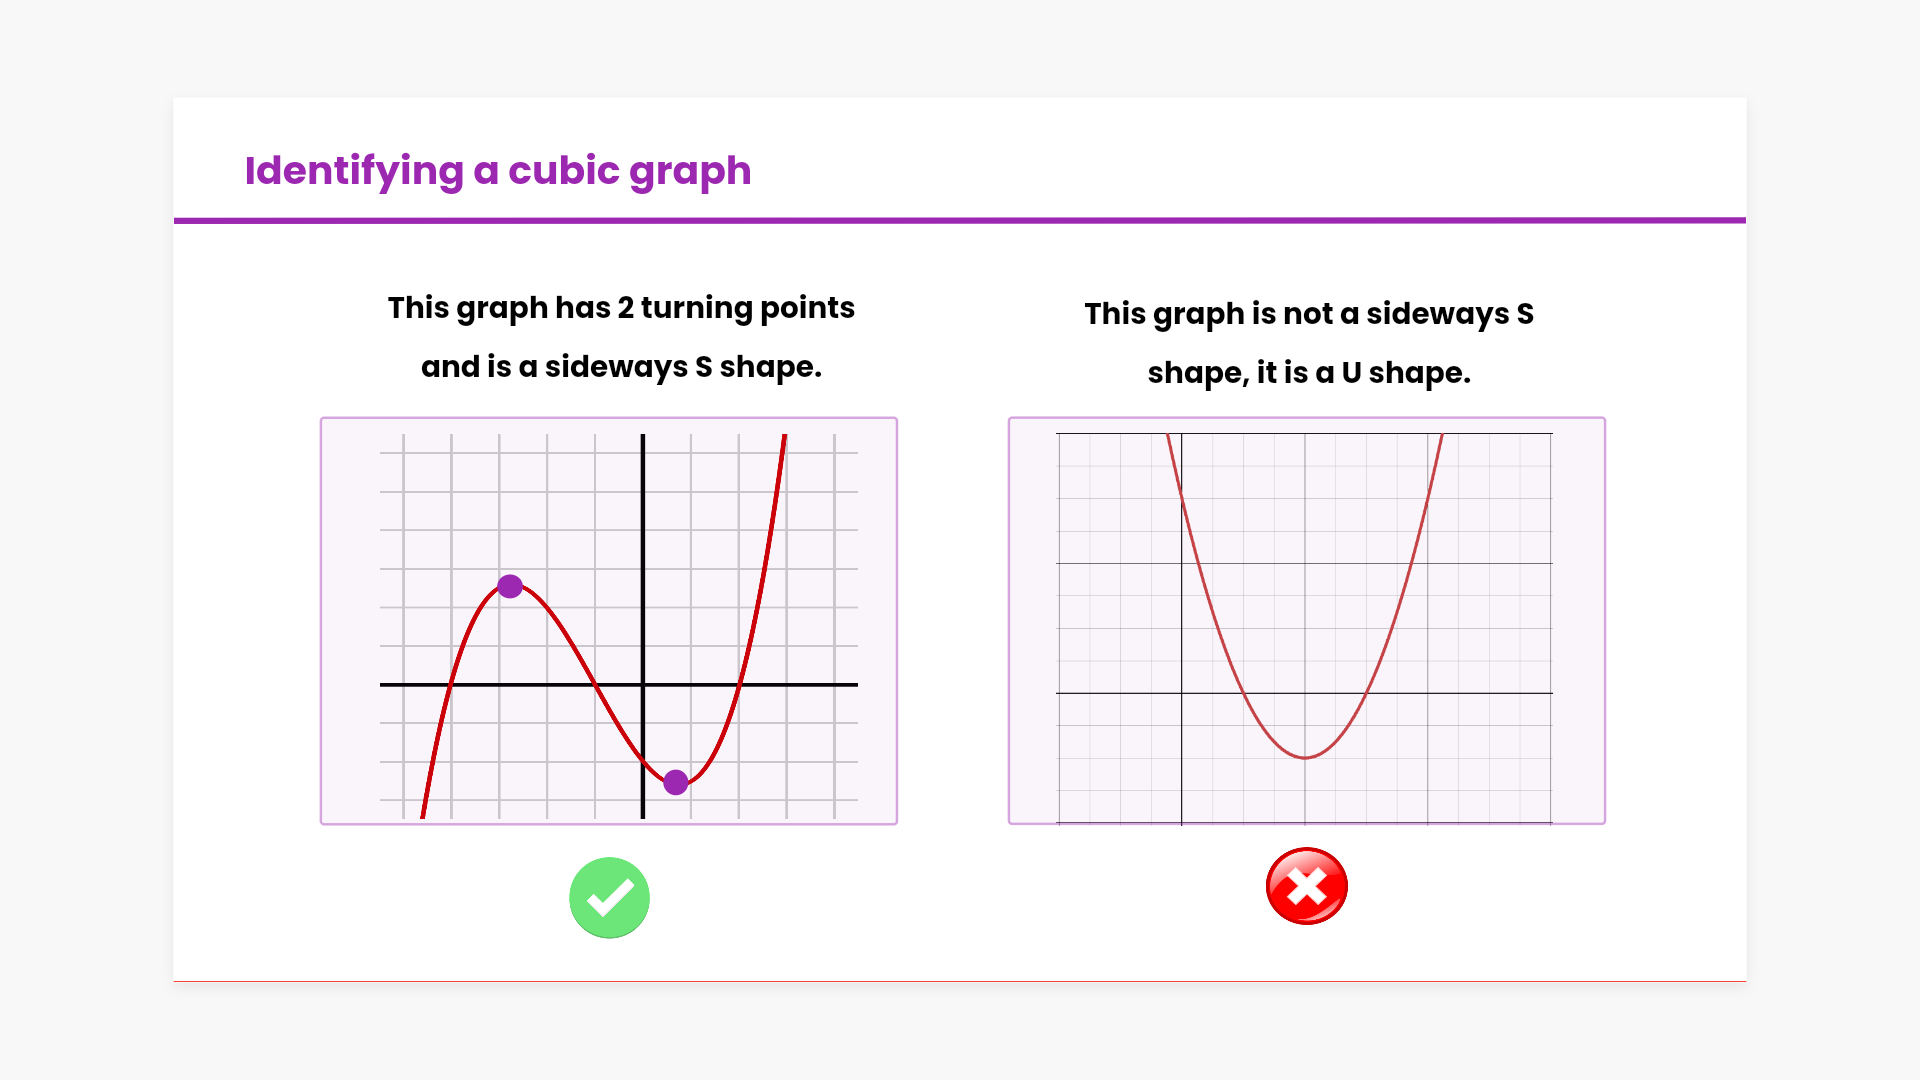This screenshot has width=1920, height=1080.
Task: Click the word 'cubic' in the title
Action: [x=564, y=171]
